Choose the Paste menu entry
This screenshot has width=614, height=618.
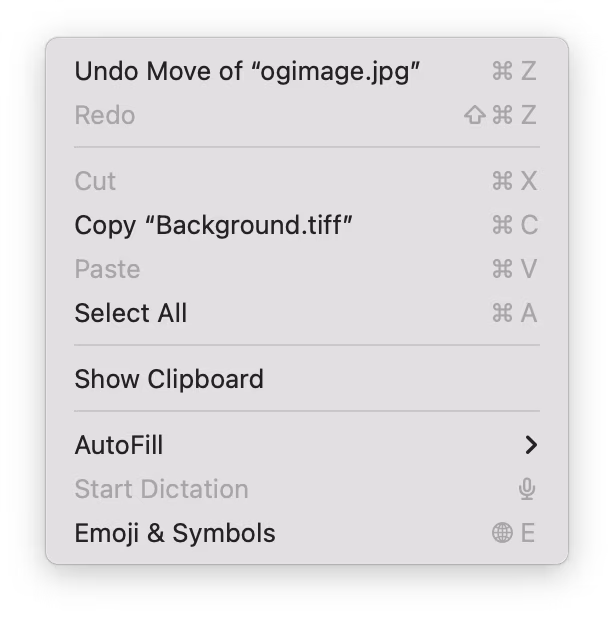tap(307, 269)
